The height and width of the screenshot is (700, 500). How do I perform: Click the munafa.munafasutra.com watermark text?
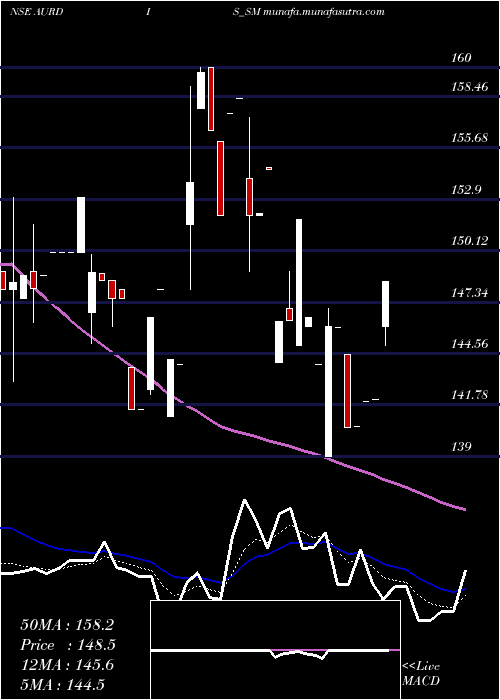pos(324,12)
